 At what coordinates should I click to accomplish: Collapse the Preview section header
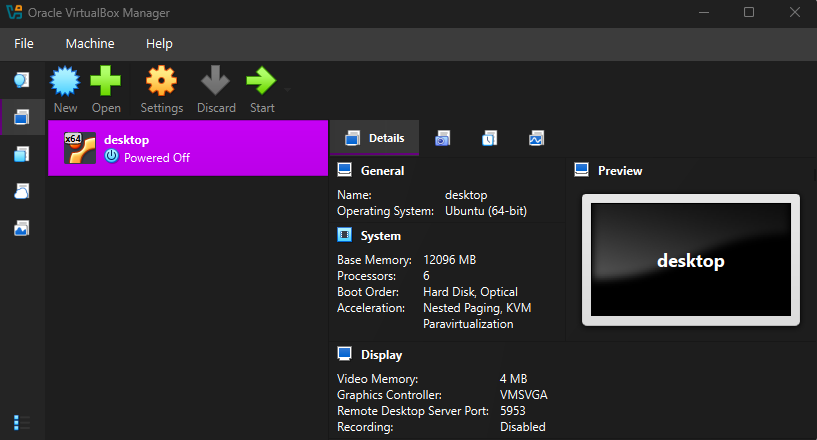620,170
